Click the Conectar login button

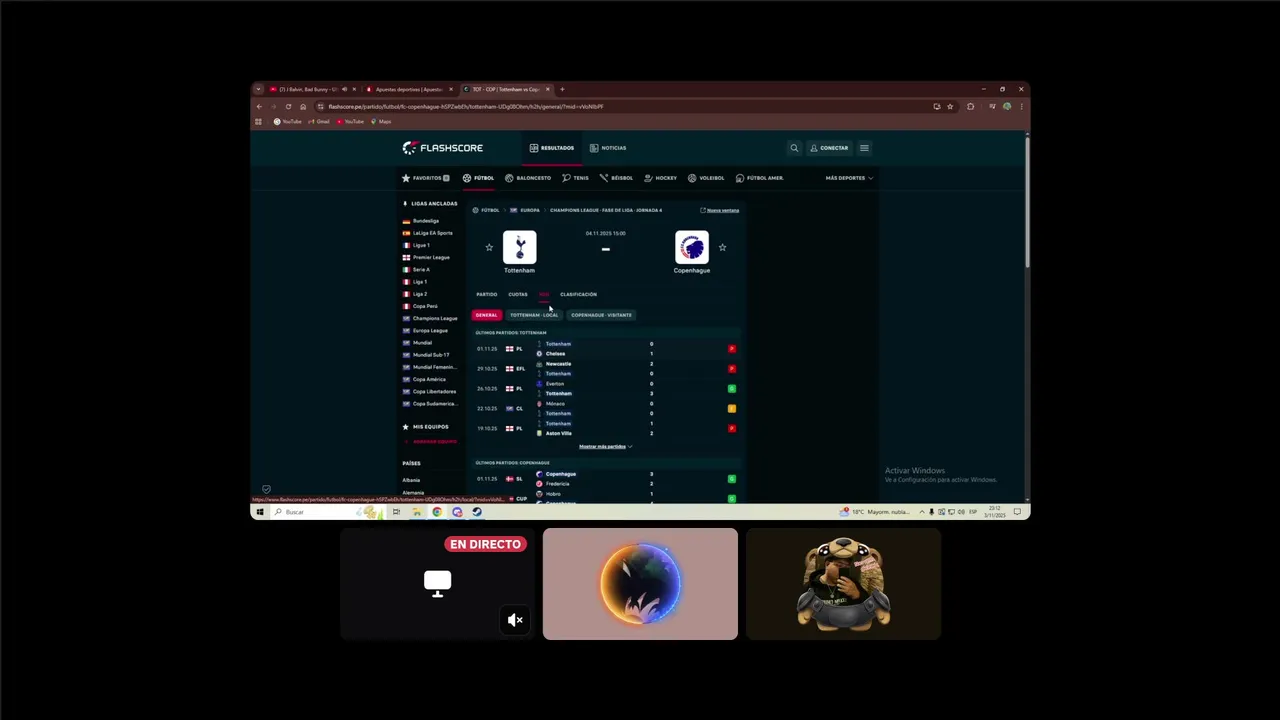829,148
